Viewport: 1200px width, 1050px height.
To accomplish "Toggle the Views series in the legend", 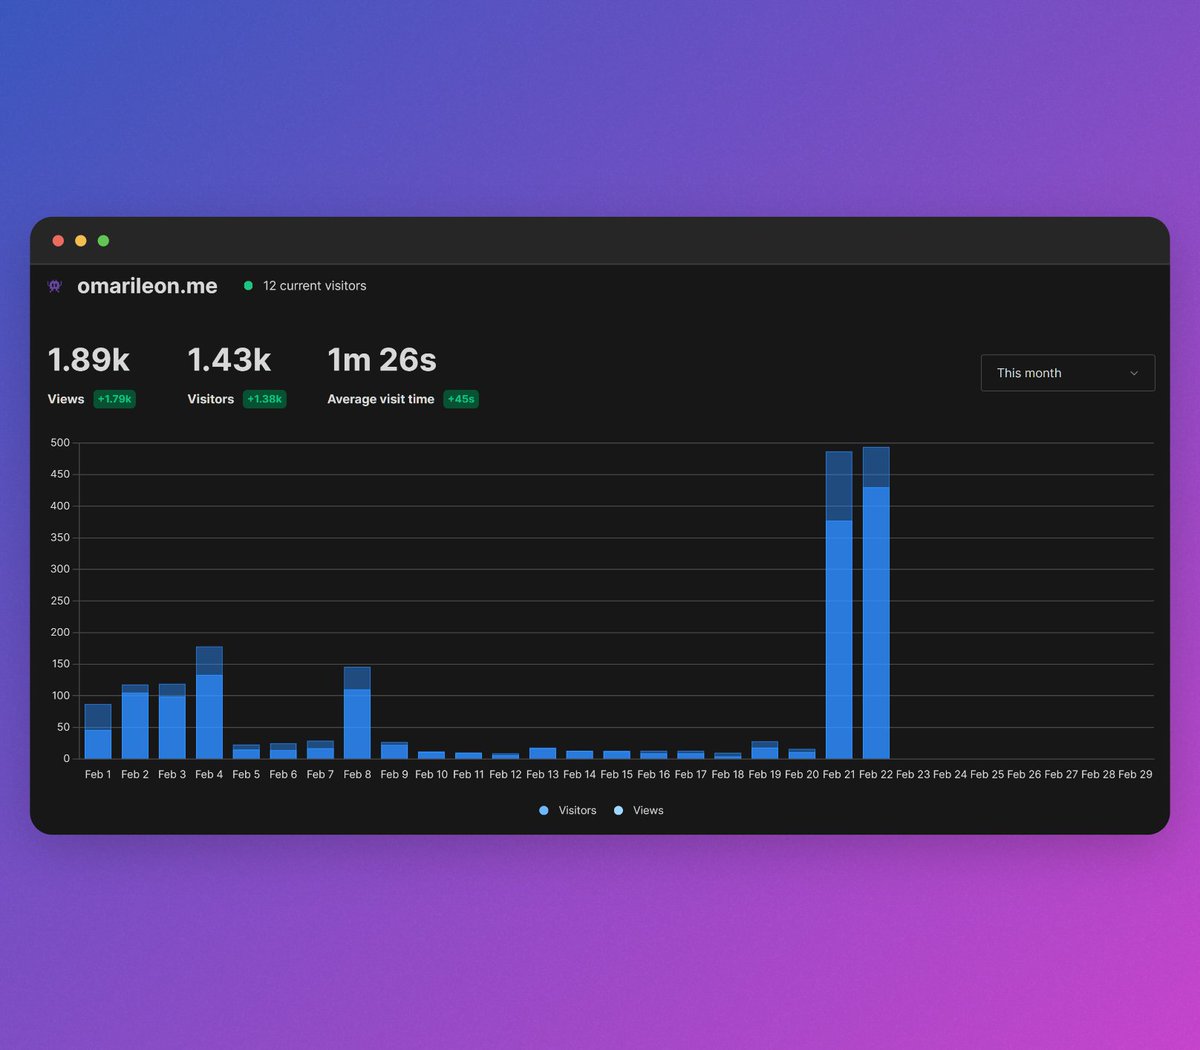I will pos(638,811).
